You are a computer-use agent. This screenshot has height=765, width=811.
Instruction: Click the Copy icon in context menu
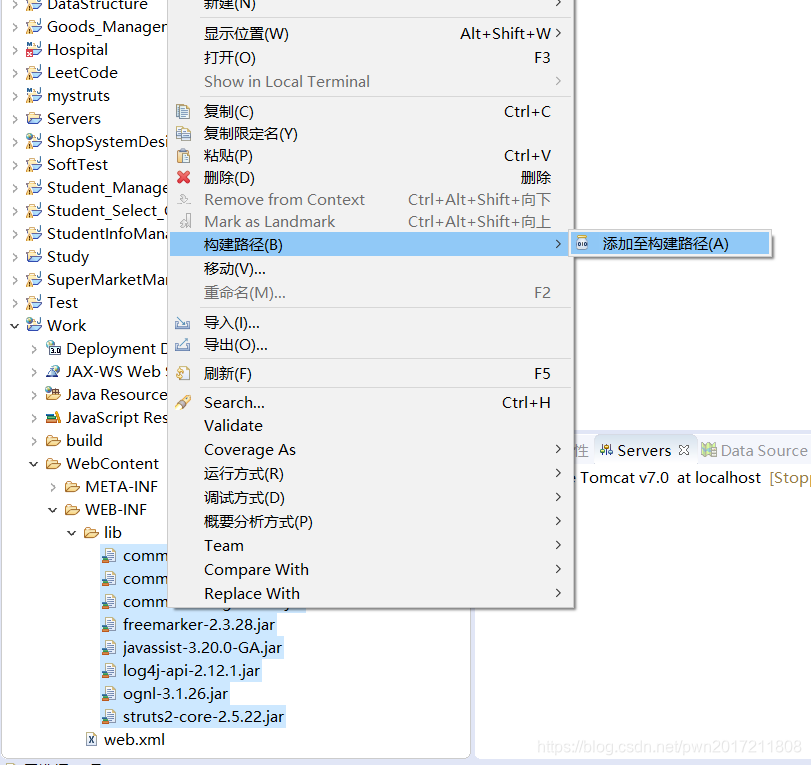click(183, 111)
